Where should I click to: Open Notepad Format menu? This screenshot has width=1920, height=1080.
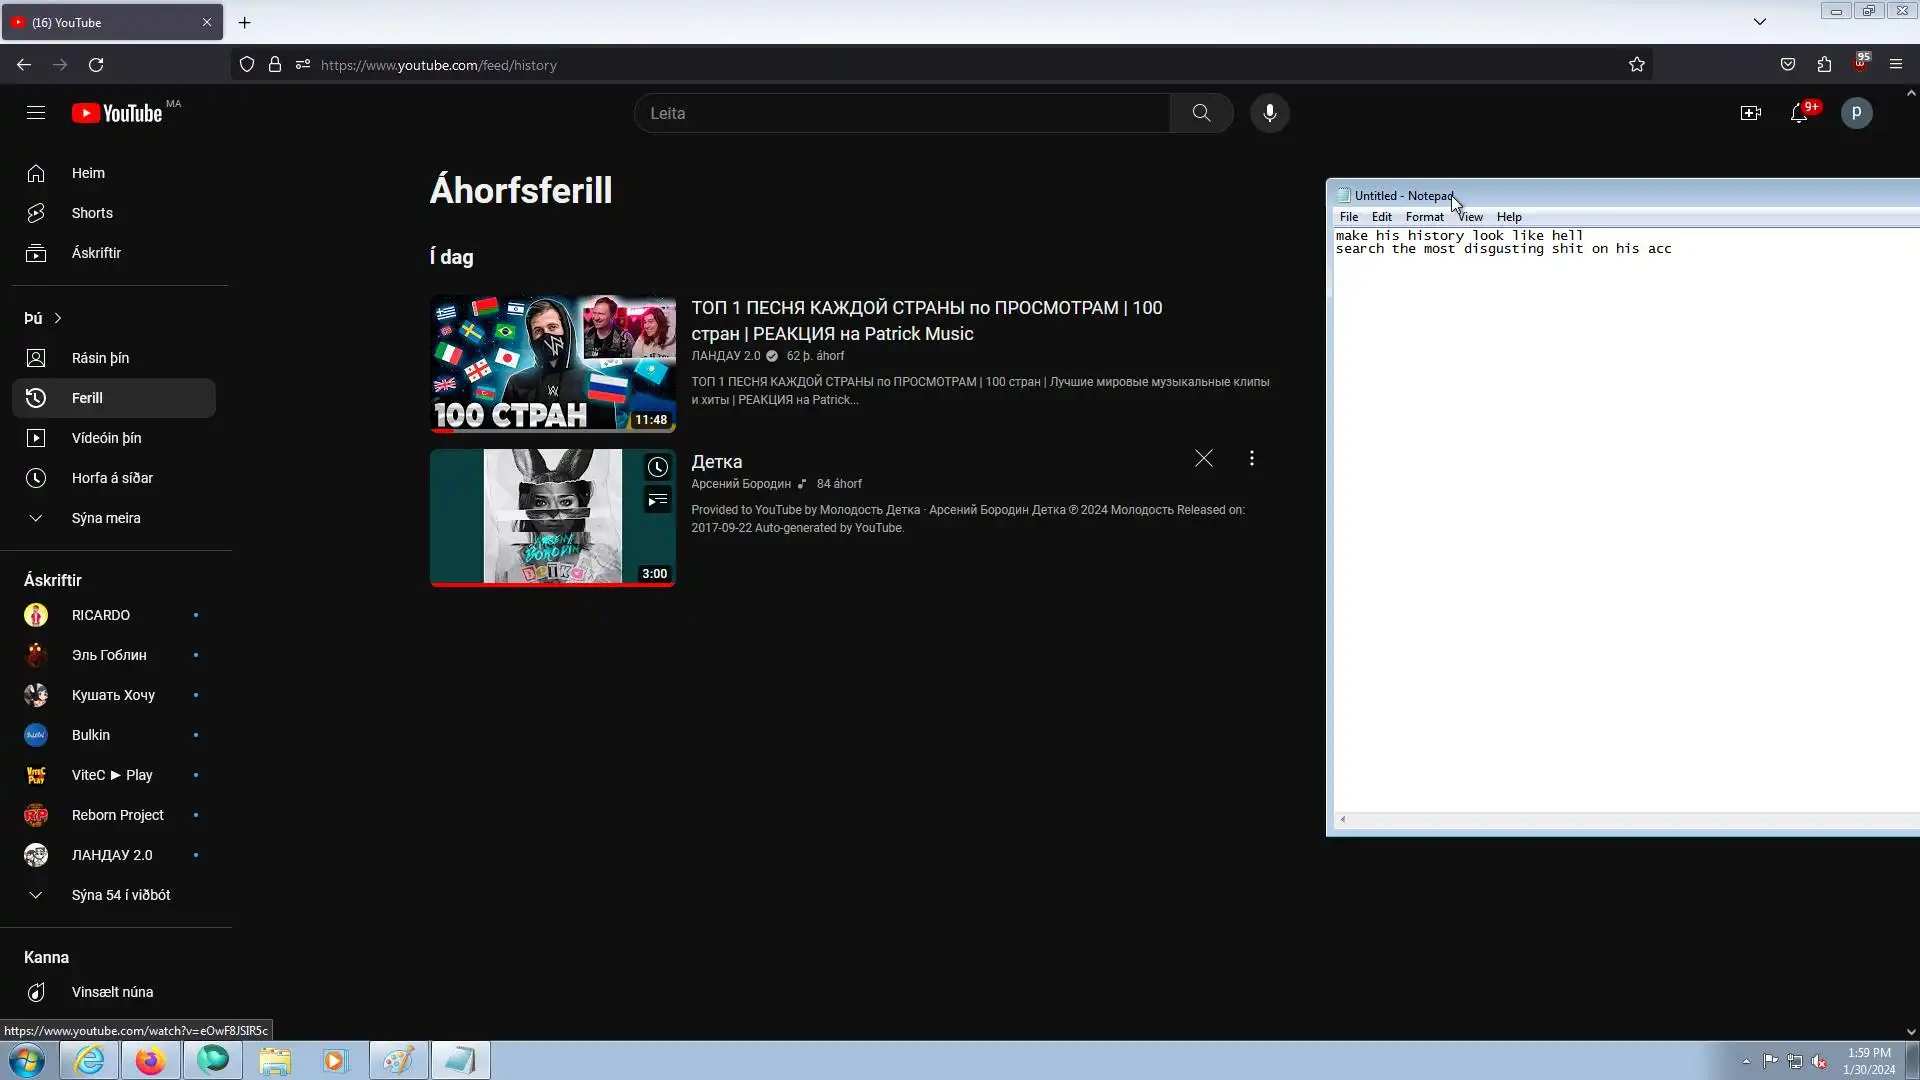(1424, 217)
